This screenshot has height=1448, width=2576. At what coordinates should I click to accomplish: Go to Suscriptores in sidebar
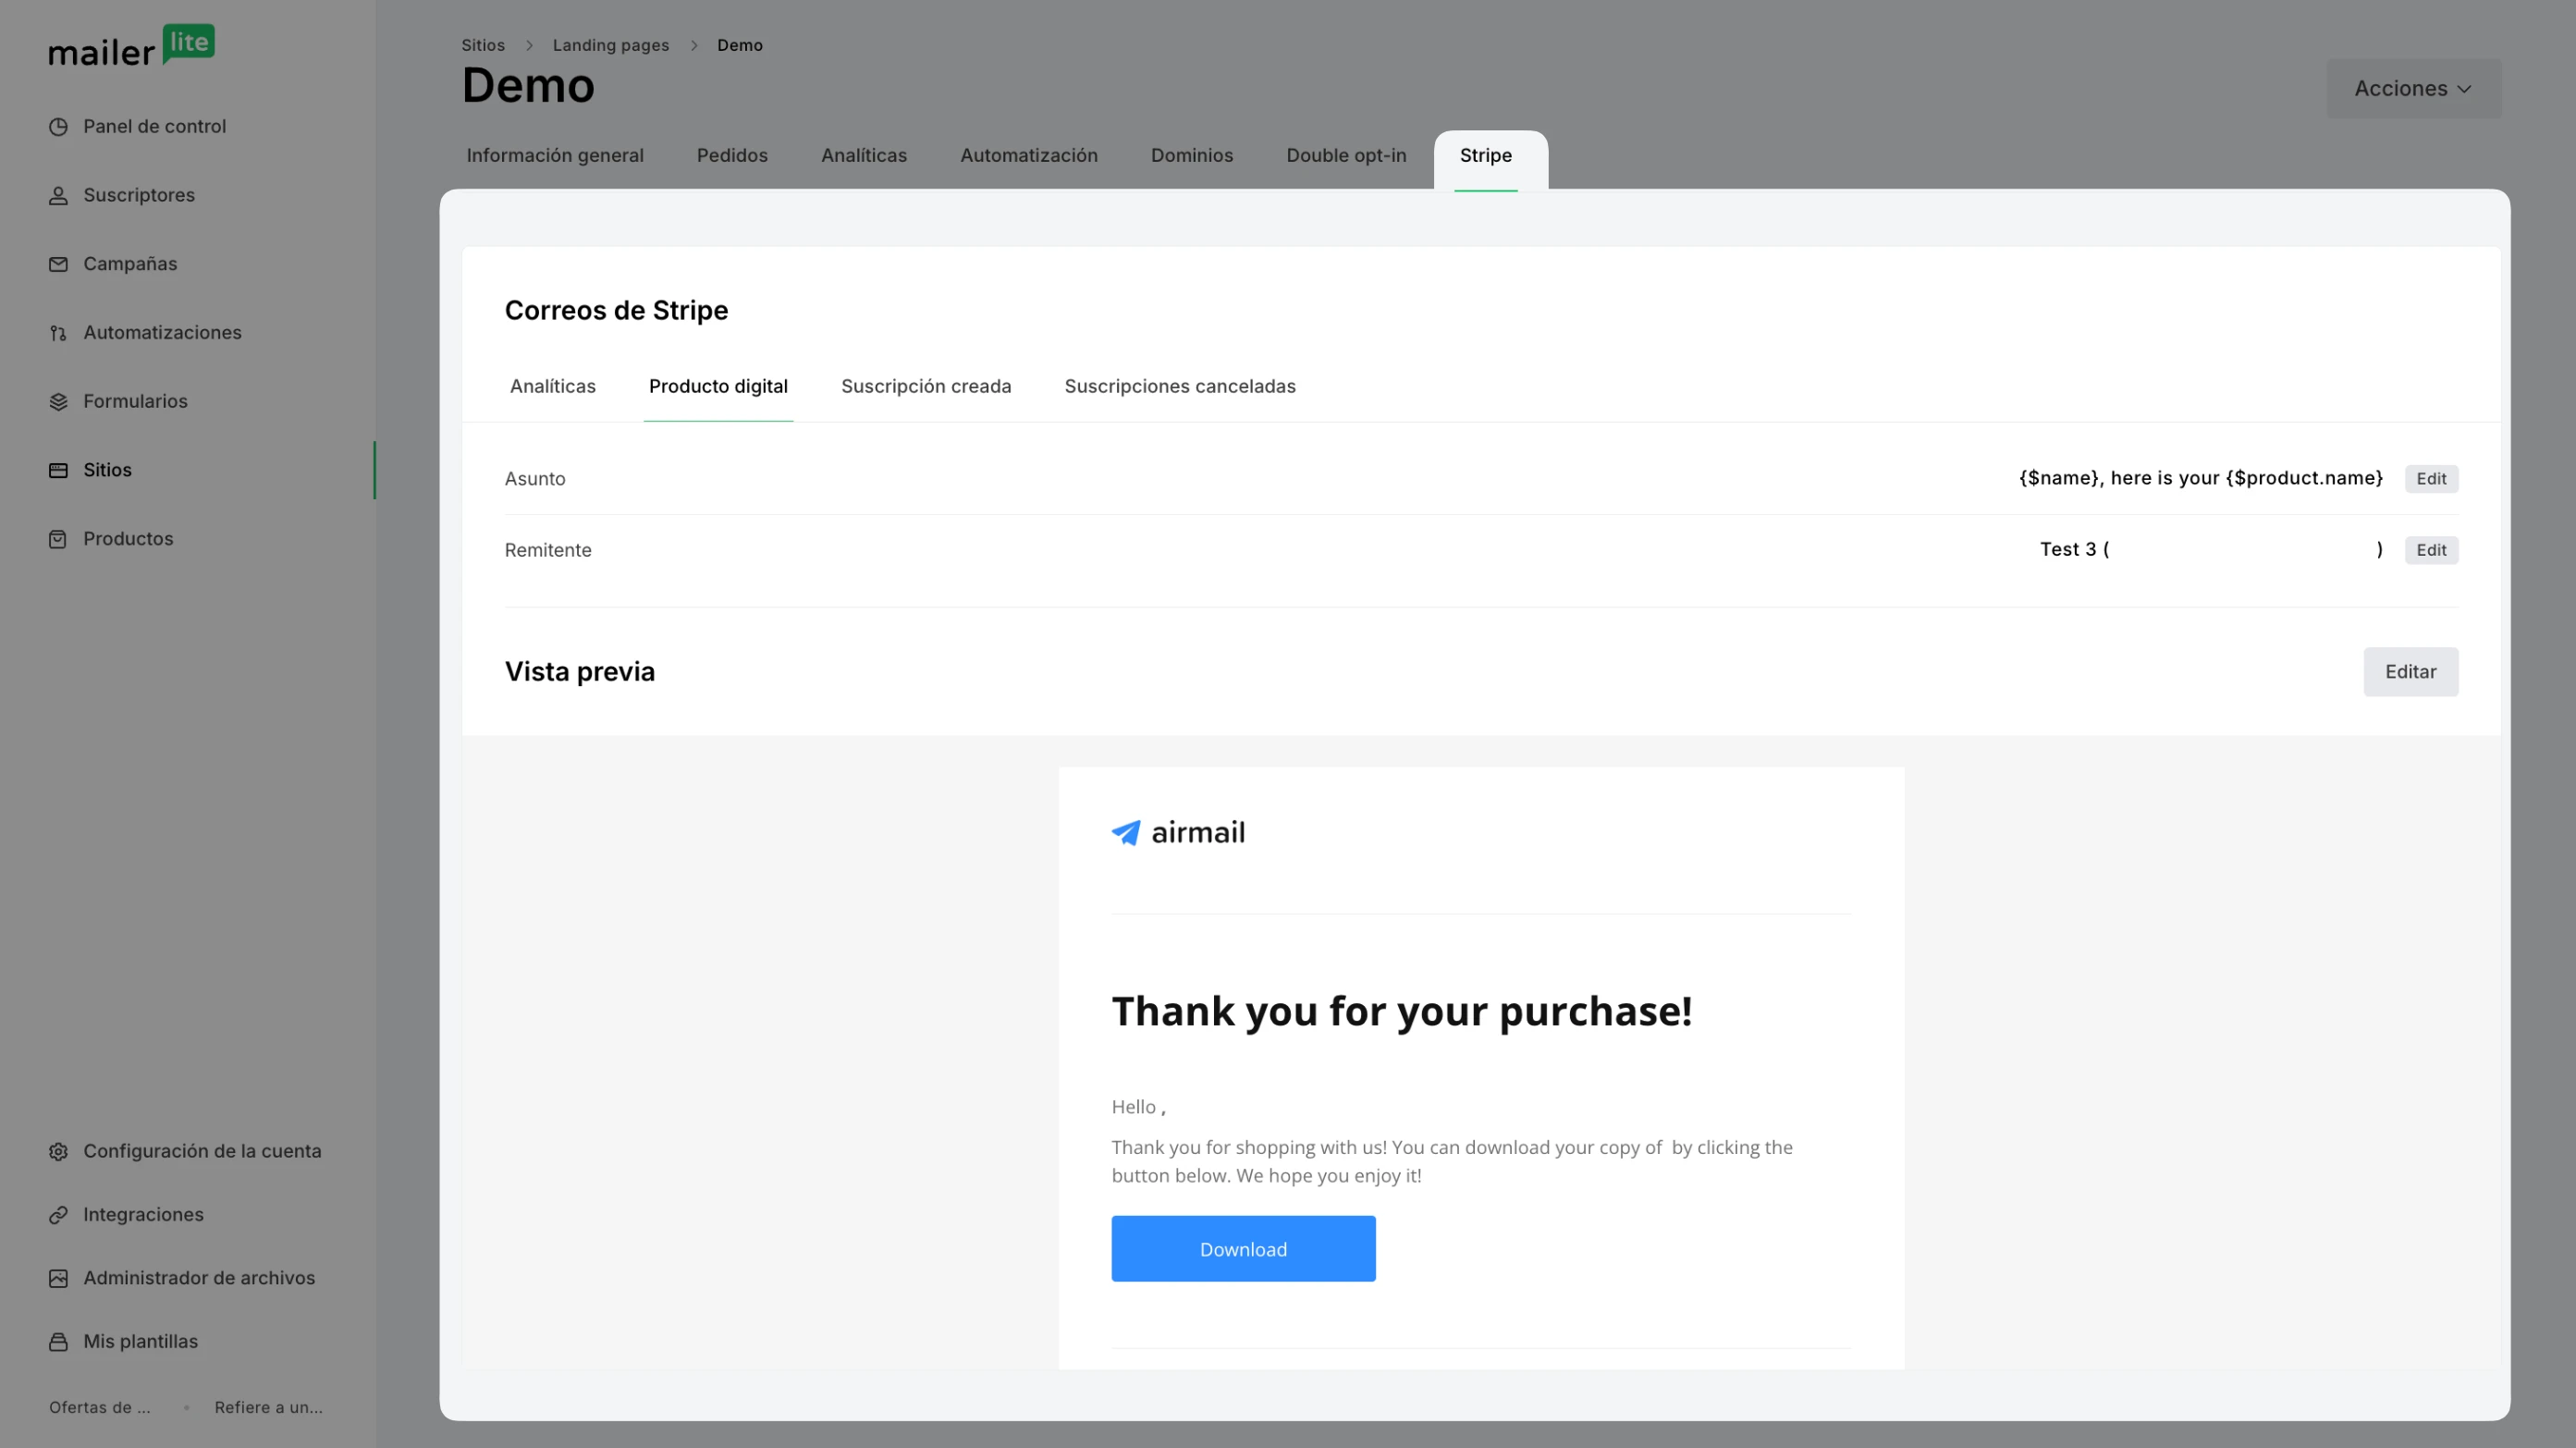pos(139,196)
